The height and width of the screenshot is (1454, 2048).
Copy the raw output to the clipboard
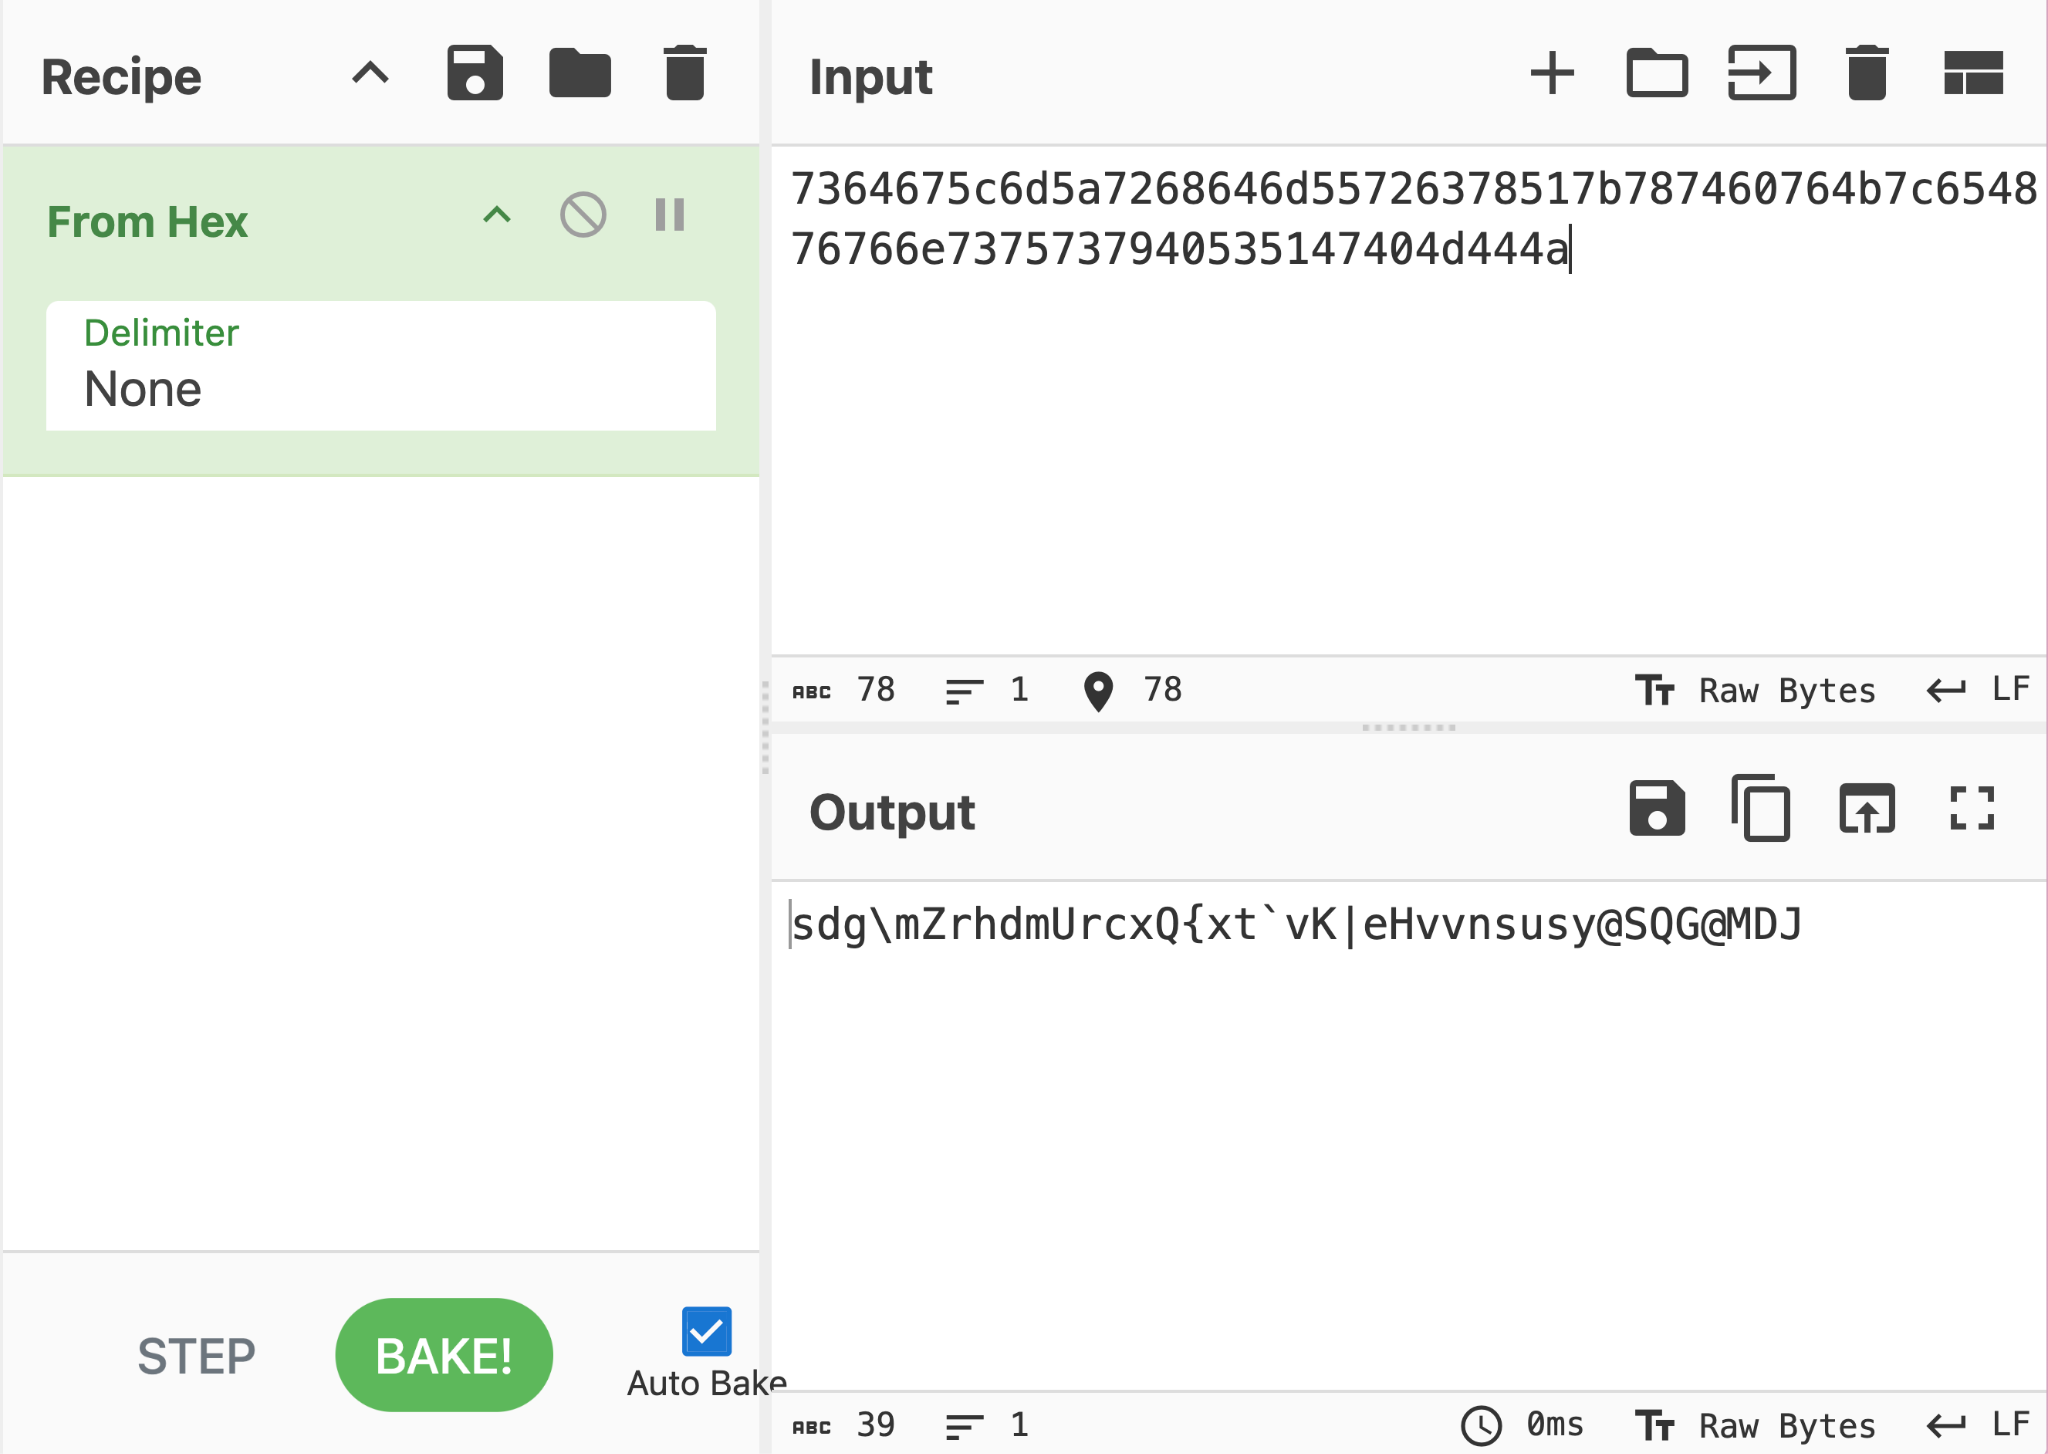coord(1762,809)
